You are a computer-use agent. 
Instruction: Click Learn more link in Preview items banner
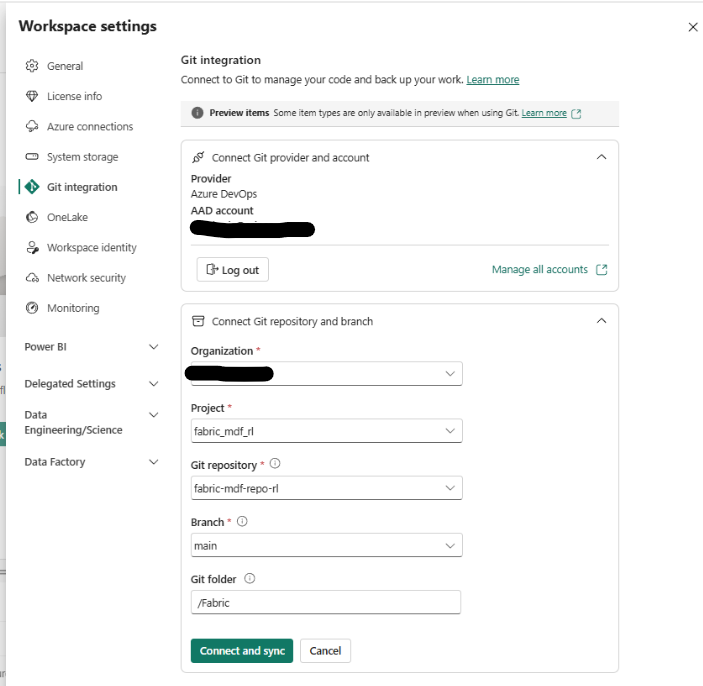point(544,113)
